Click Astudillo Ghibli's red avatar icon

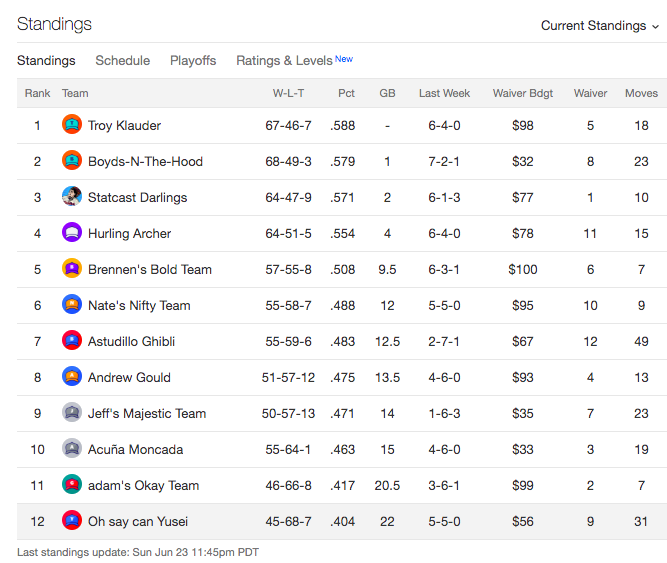[72, 341]
